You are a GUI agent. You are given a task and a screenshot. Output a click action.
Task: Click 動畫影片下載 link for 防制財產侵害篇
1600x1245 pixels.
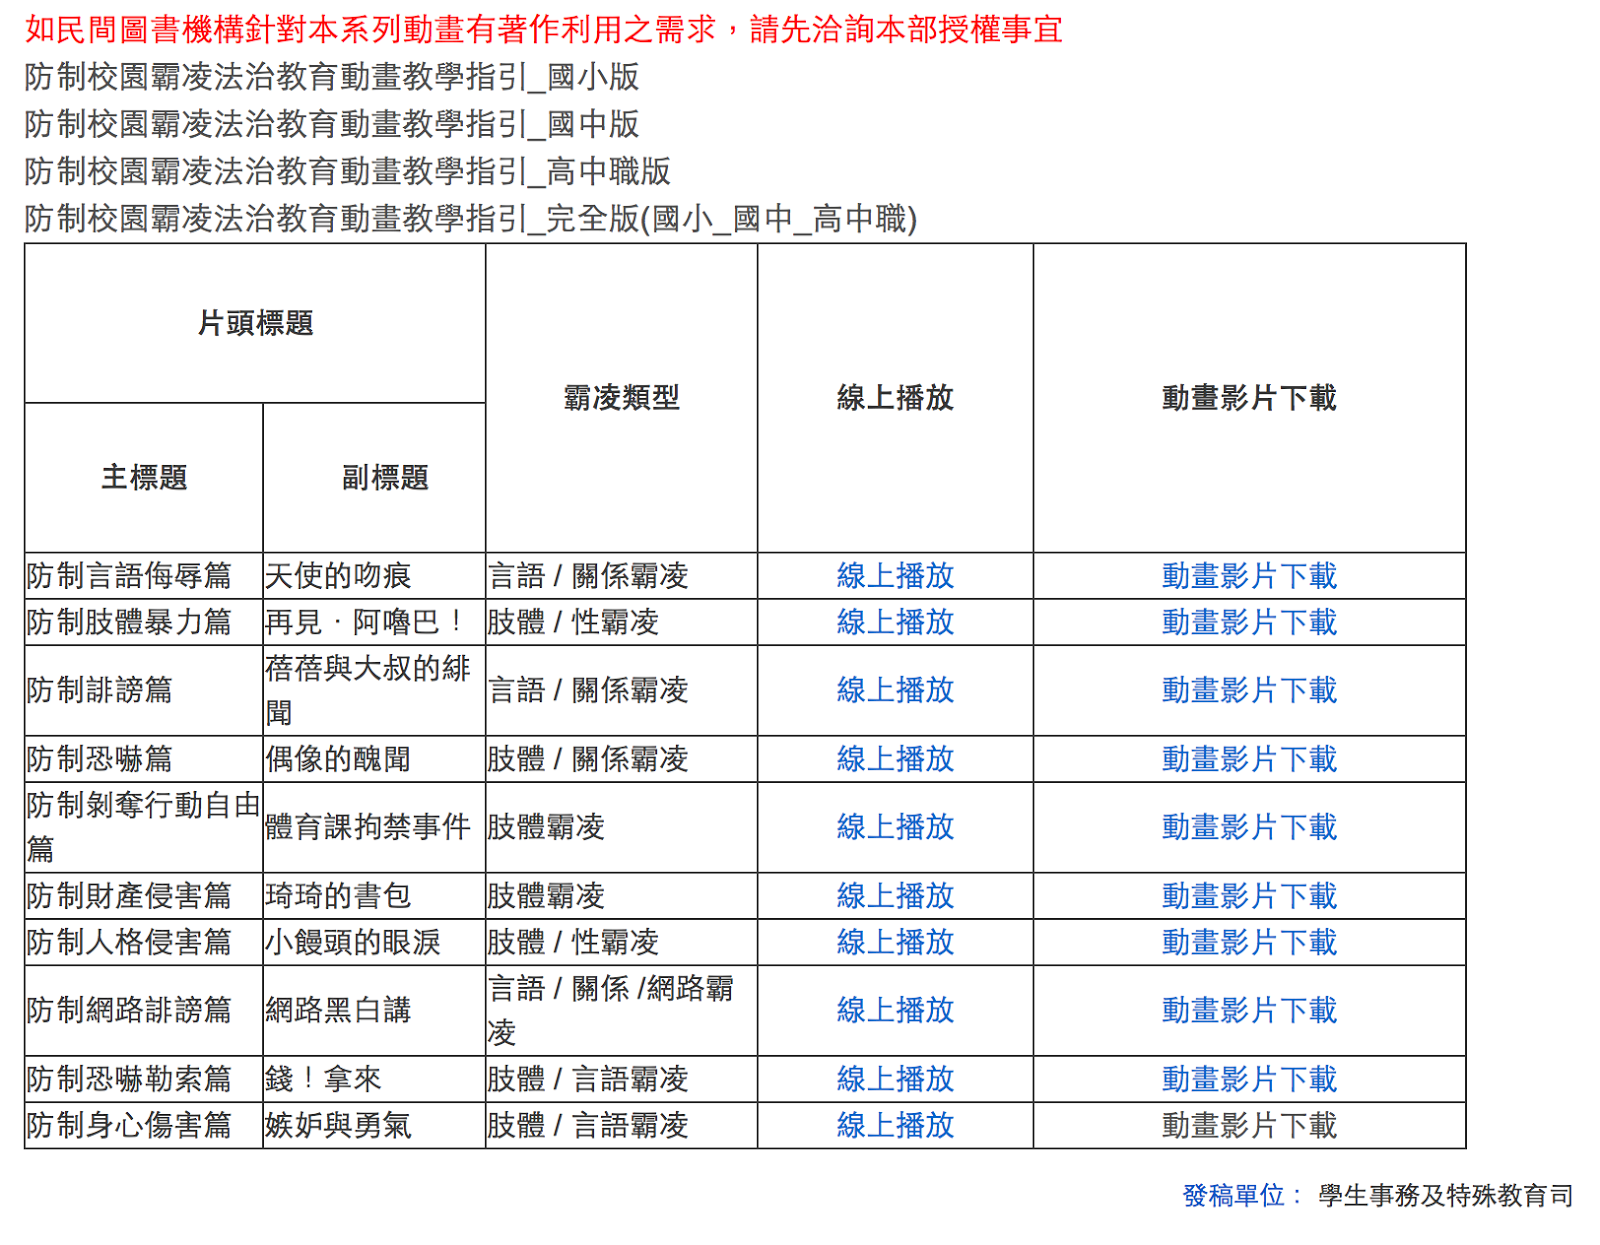tap(1249, 896)
